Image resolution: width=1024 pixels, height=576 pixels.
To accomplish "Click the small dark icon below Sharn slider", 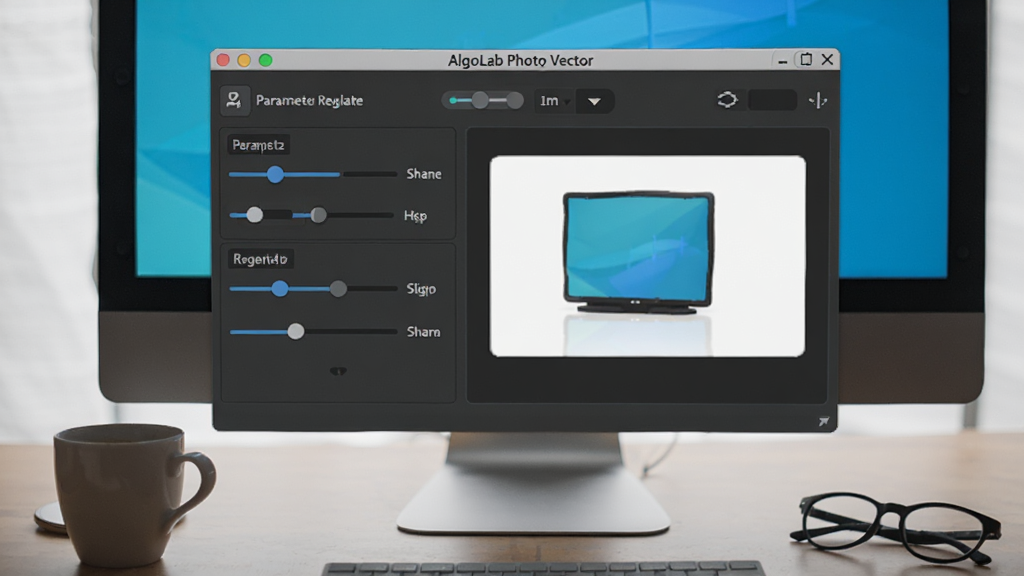I will pyautogui.click(x=338, y=371).
